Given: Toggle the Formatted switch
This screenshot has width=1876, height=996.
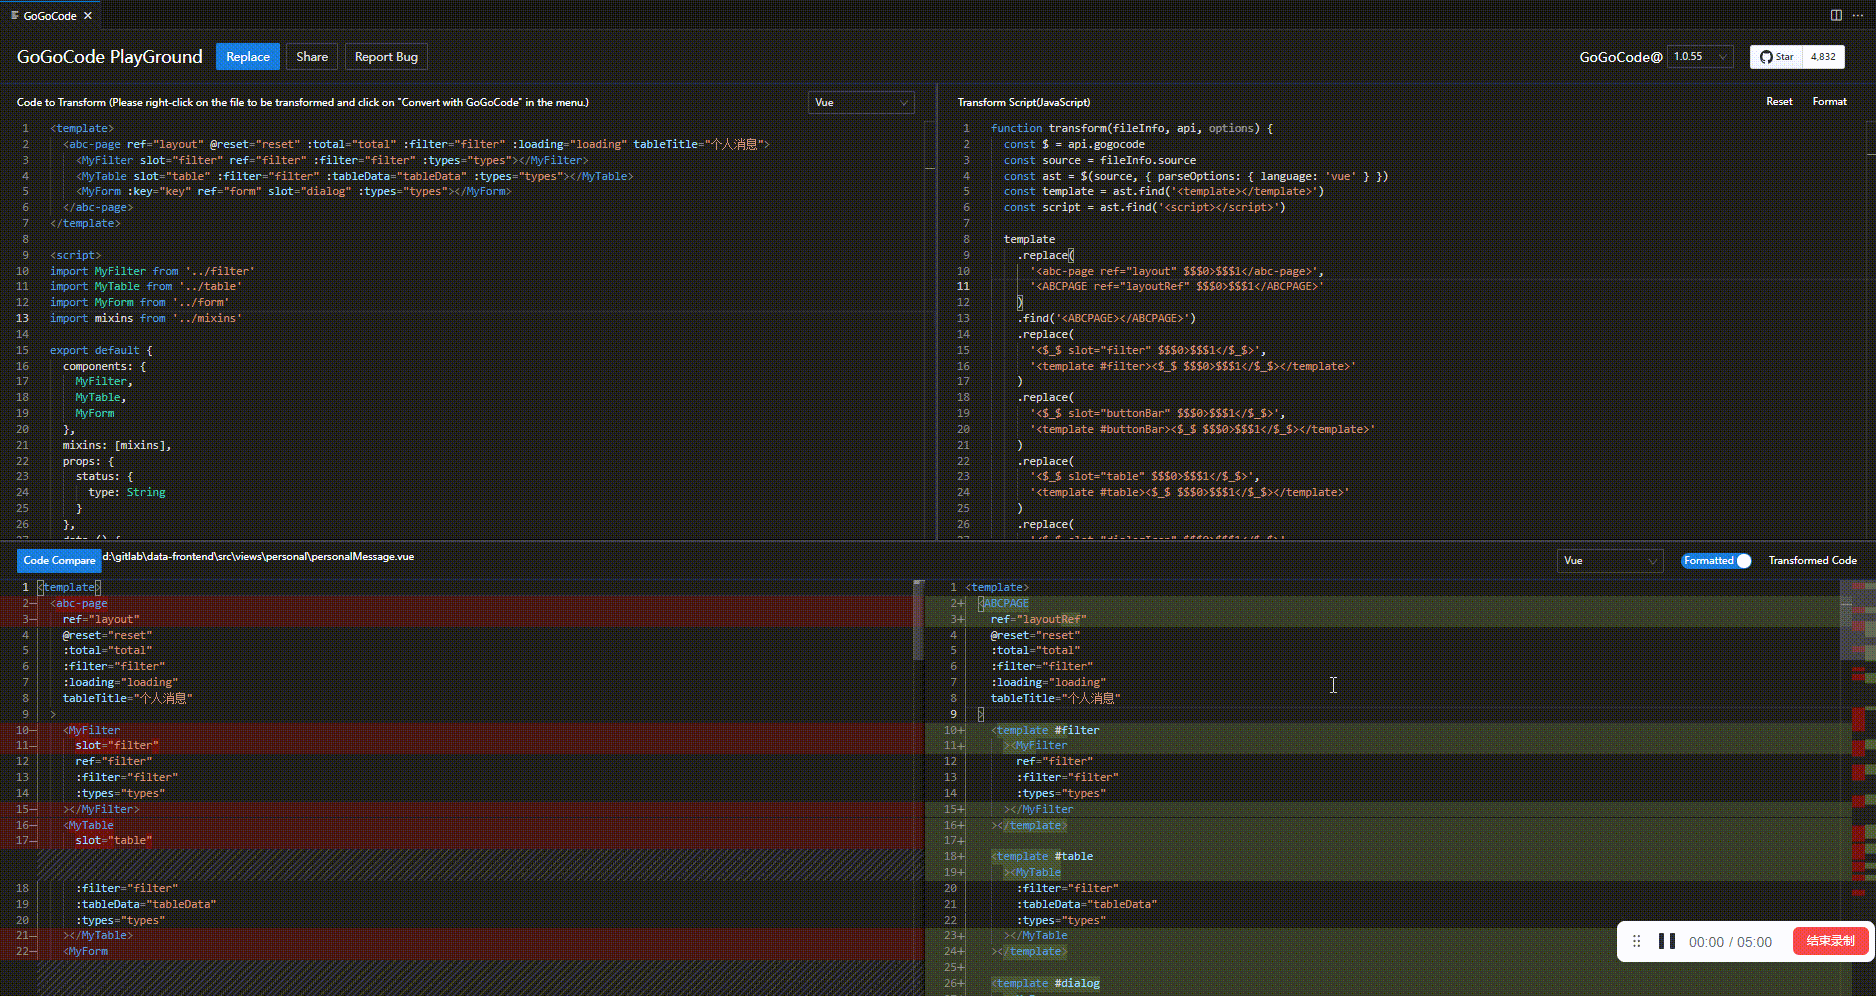Looking at the screenshot, I should (1716, 561).
